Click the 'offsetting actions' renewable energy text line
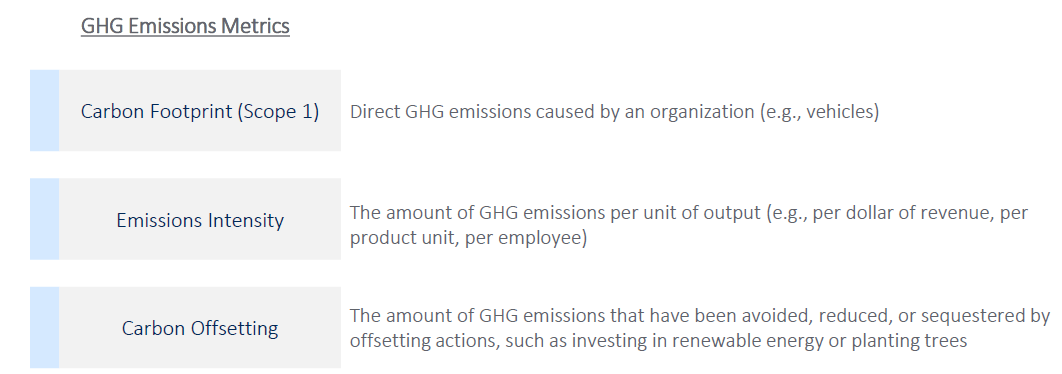 pyautogui.click(x=658, y=340)
